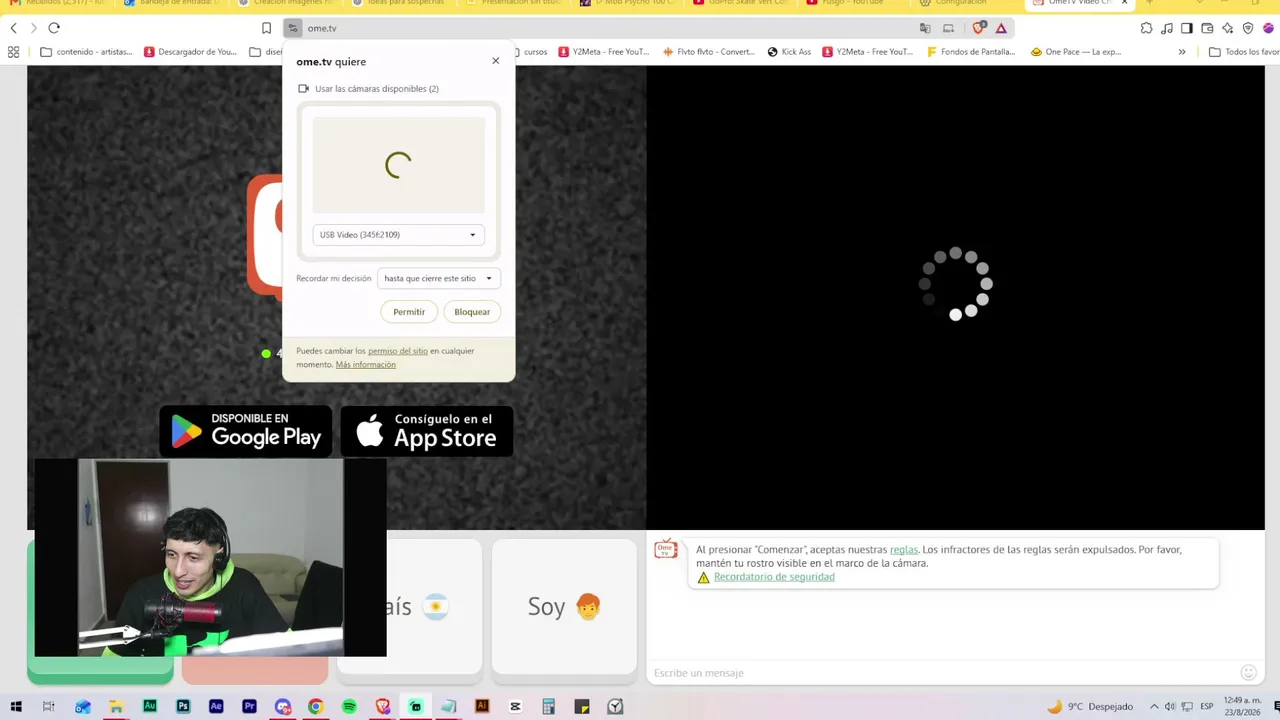This screenshot has height=720, width=1280.
Task: Open the taskbar clock showing 12:49 a. m.
Action: click(1241, 706)
